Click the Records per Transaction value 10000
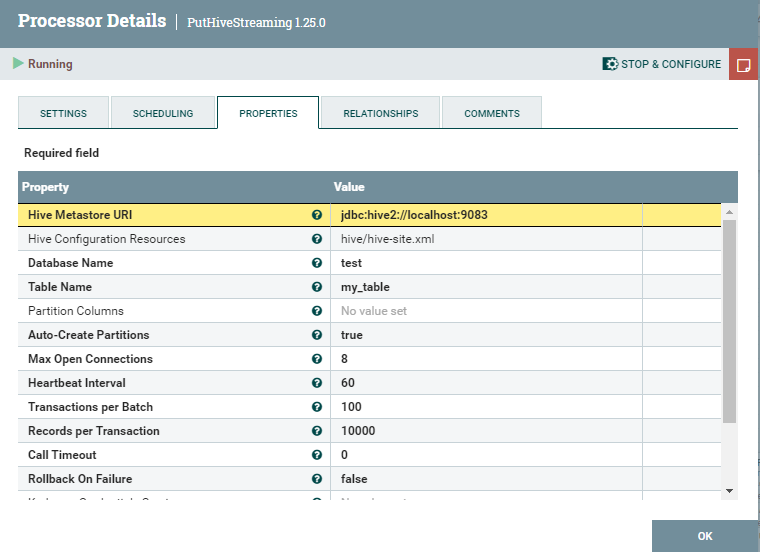 (358, 431)
